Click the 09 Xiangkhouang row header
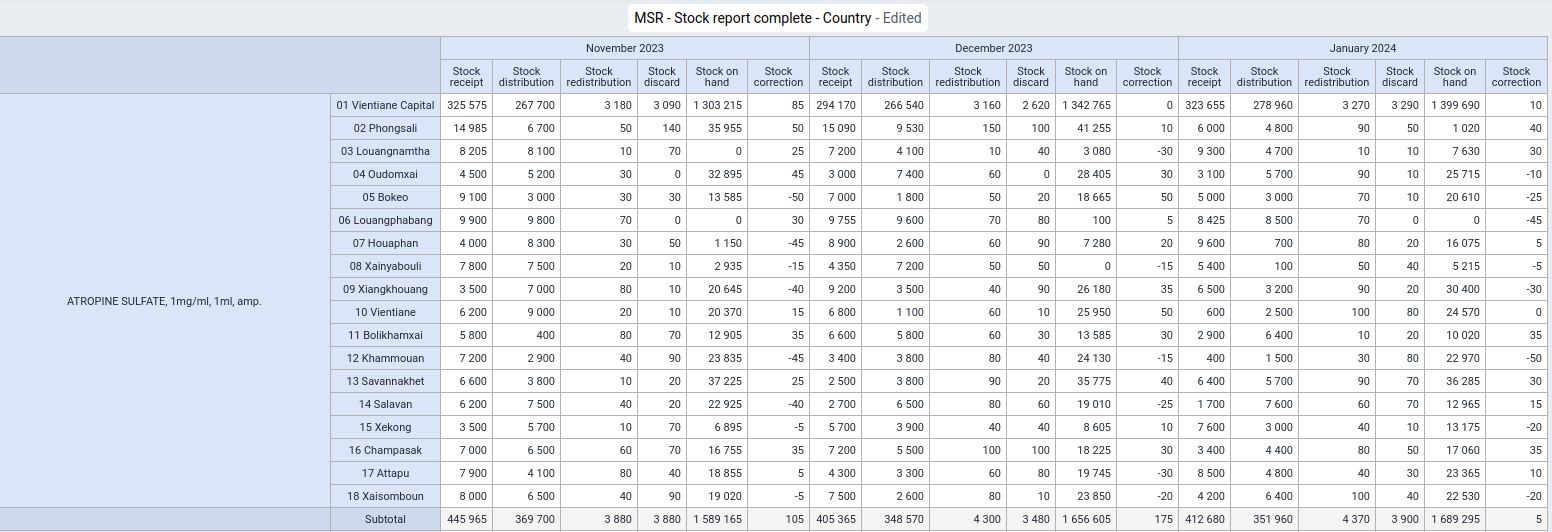The width and height of the screenshot is (1552, 532). (385, 289)
